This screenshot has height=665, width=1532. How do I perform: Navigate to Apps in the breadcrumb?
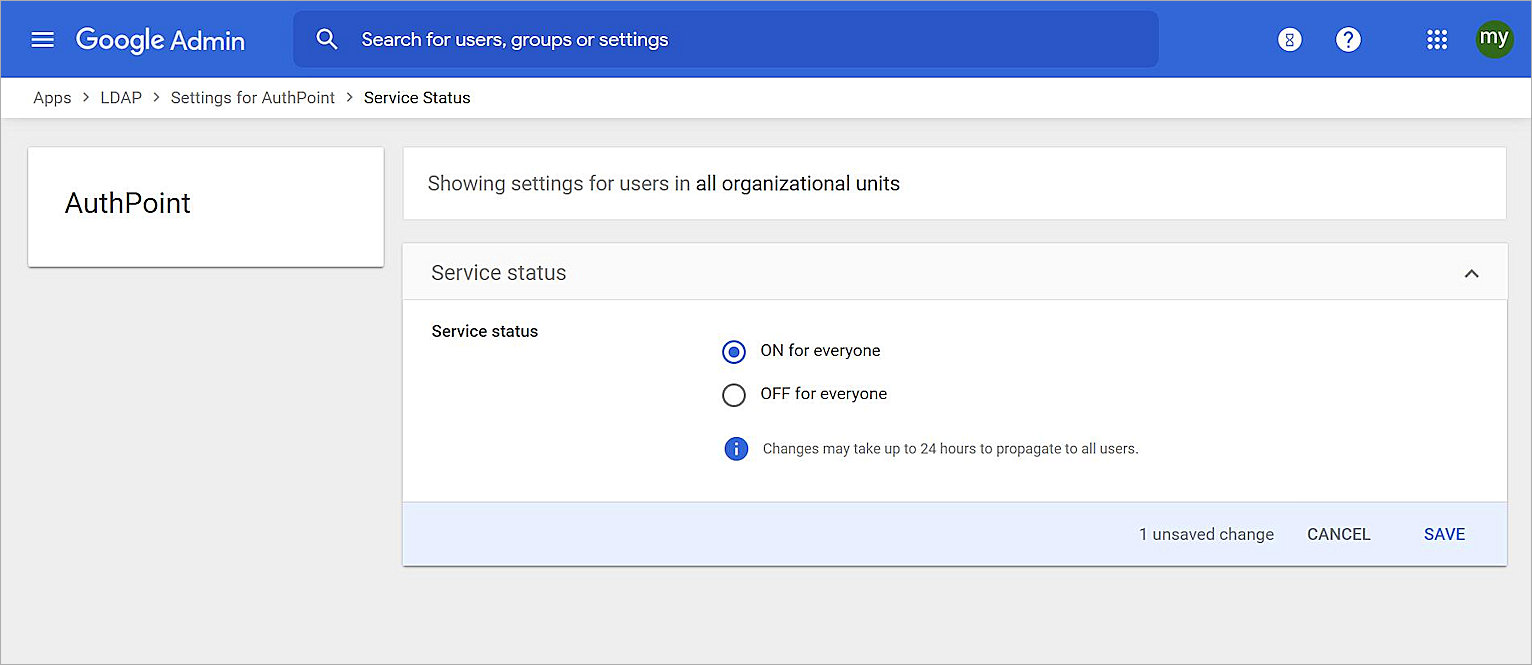click(x=52, y=97)
